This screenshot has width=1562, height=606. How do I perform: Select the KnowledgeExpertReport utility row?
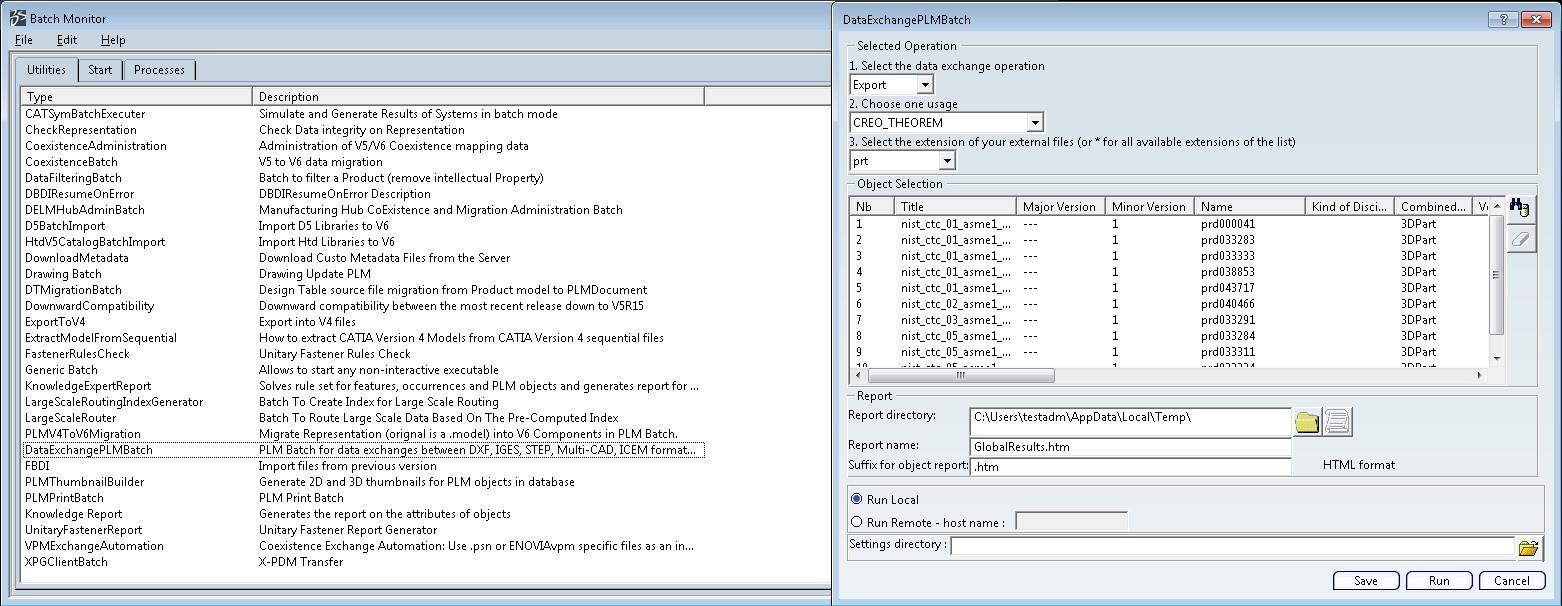tap(363, 386)
